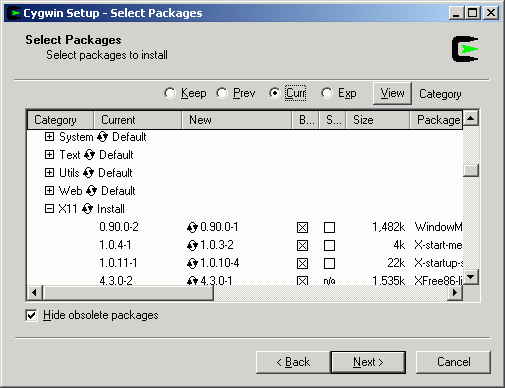The image size is (505, 388).
Task: Toggle binary checkbox for X-start-menu 4k row
Action: 302,246
